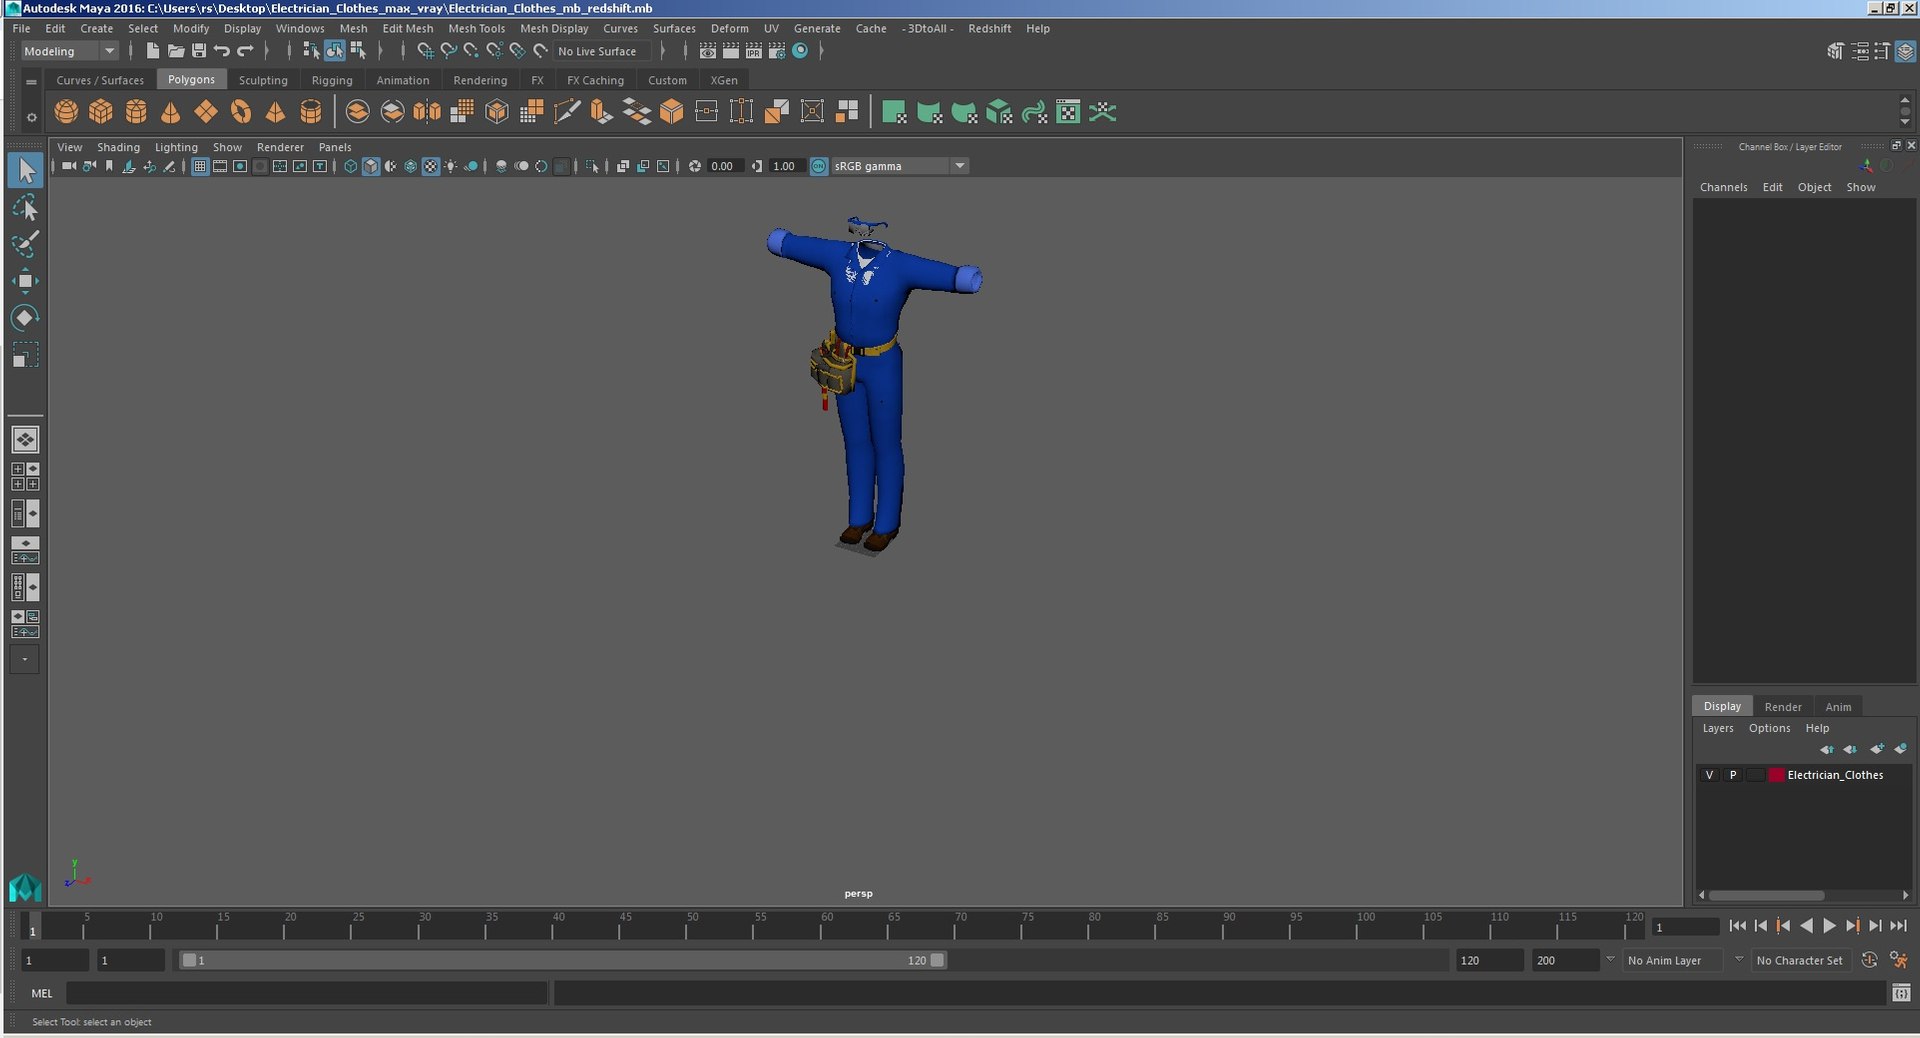Toggle playback P box of Electrician_Clothes layer
Screen dimensions: 1920x1038
(1733, 775)
